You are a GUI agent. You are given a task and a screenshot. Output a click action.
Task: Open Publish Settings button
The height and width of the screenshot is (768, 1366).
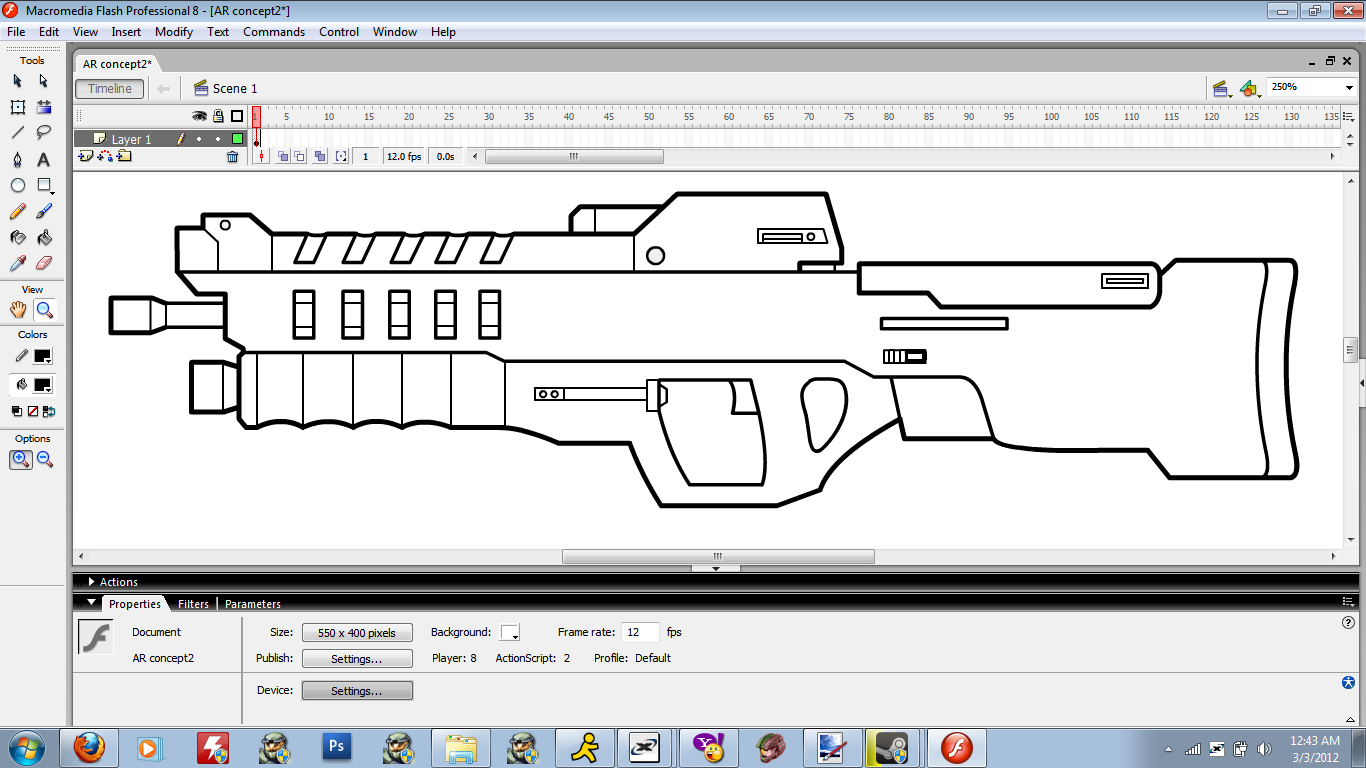click(x=357, y=659)
